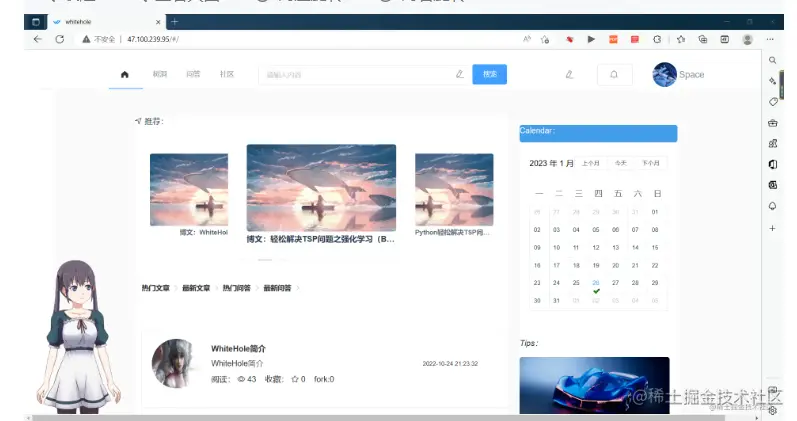Open the blue sports car Tips image
This screenshot has width=797, height=421.
click(594, 385)
